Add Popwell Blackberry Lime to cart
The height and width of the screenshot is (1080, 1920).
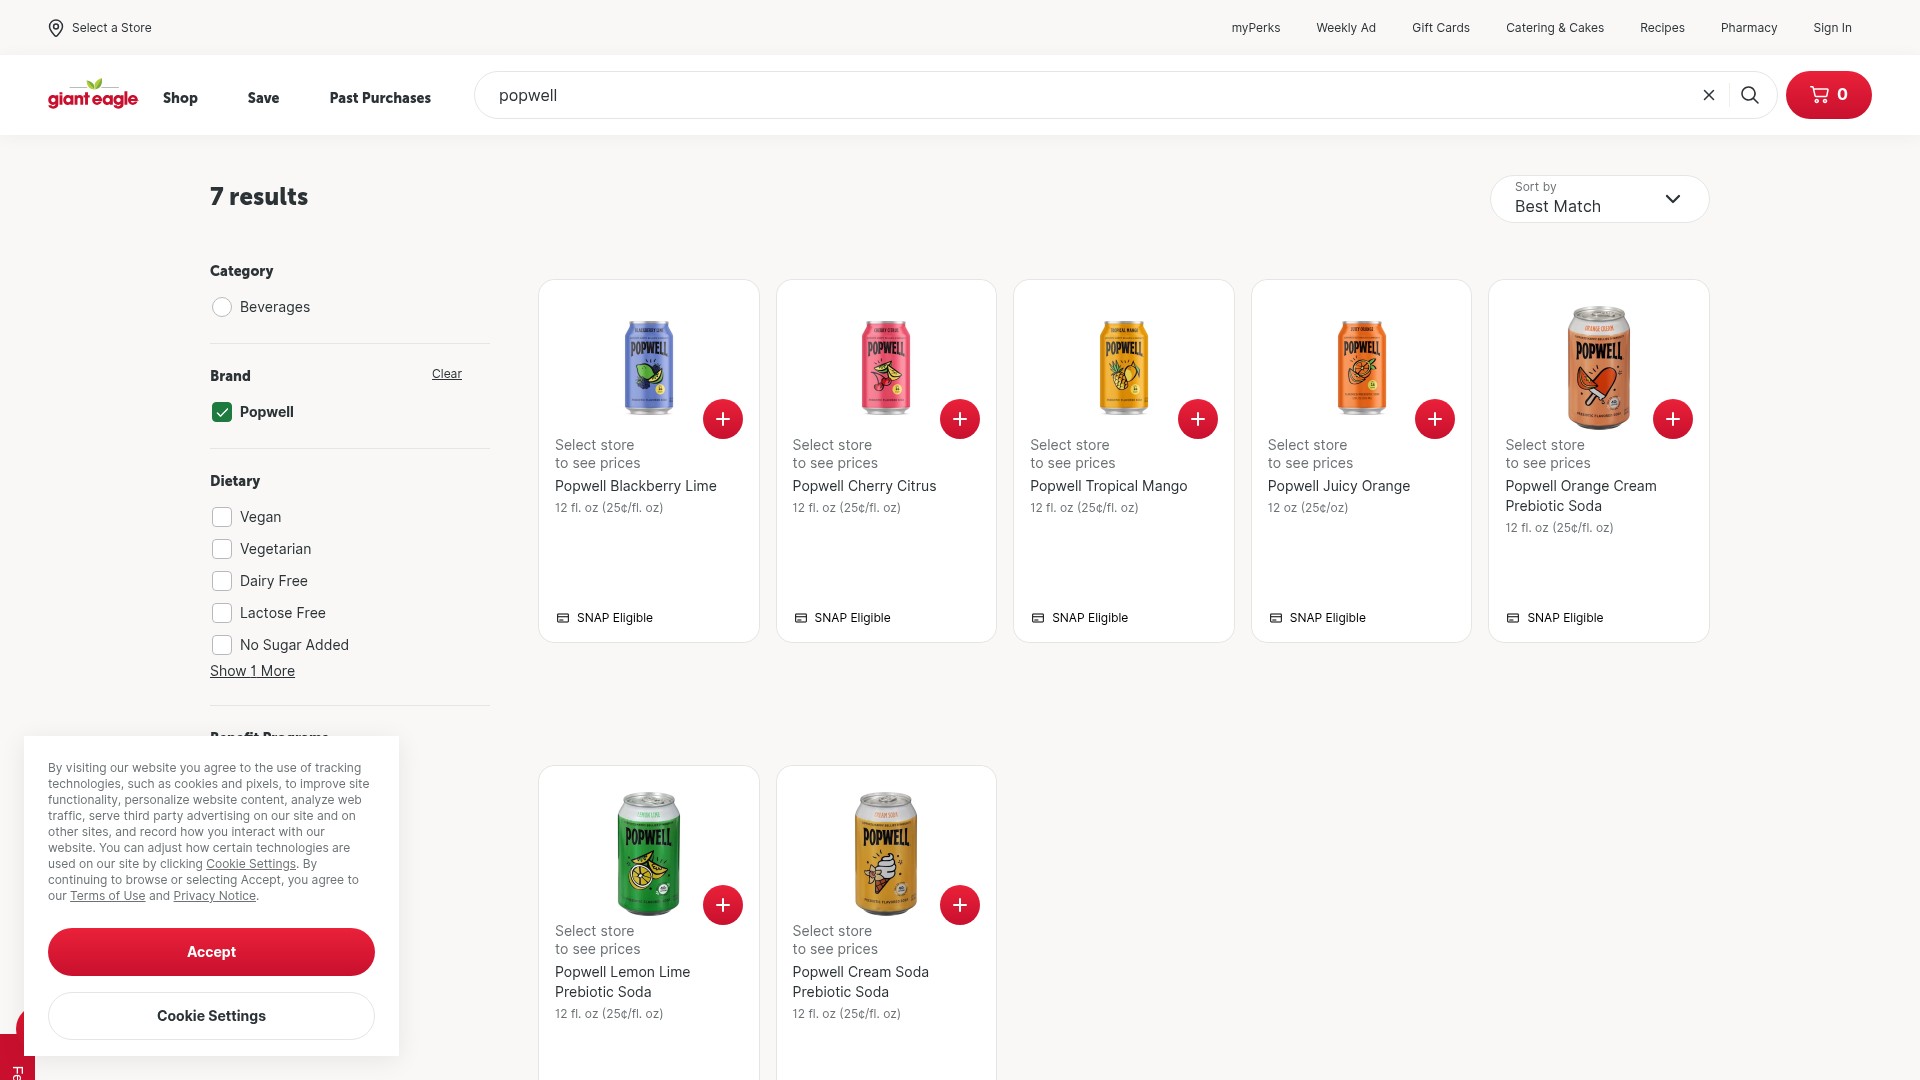tap(723, 419)
